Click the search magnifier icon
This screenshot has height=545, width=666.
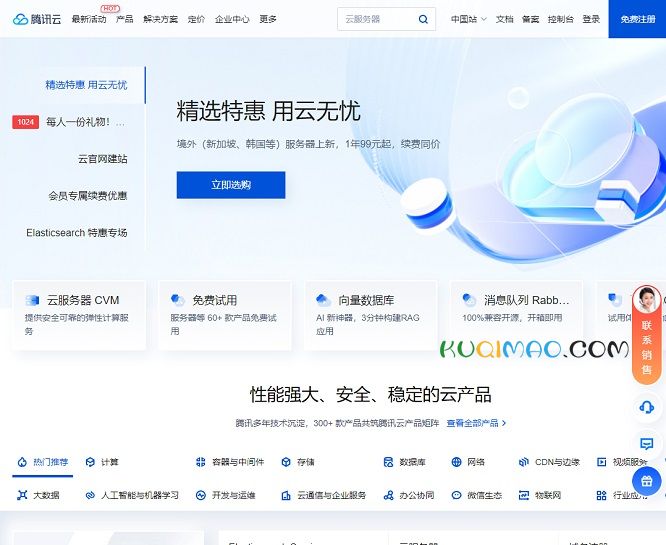click(423, 19)
